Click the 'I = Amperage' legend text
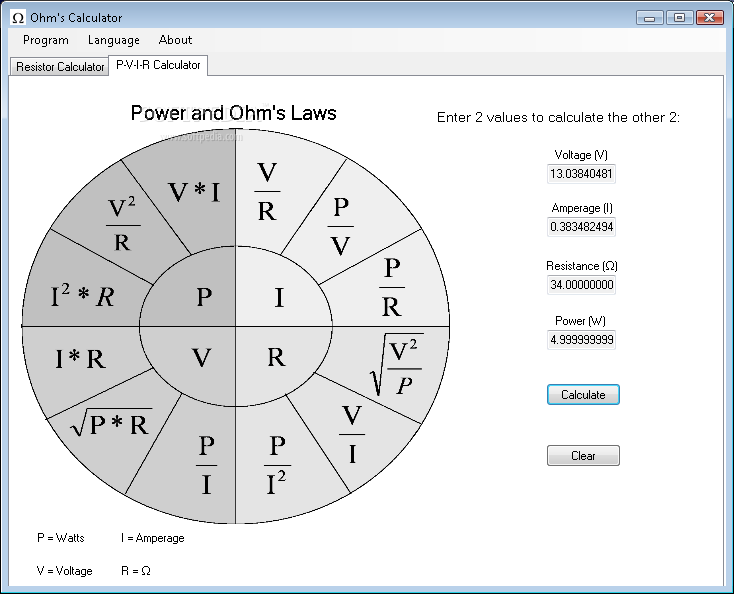 pyautogui.click(x=153, y=538)
